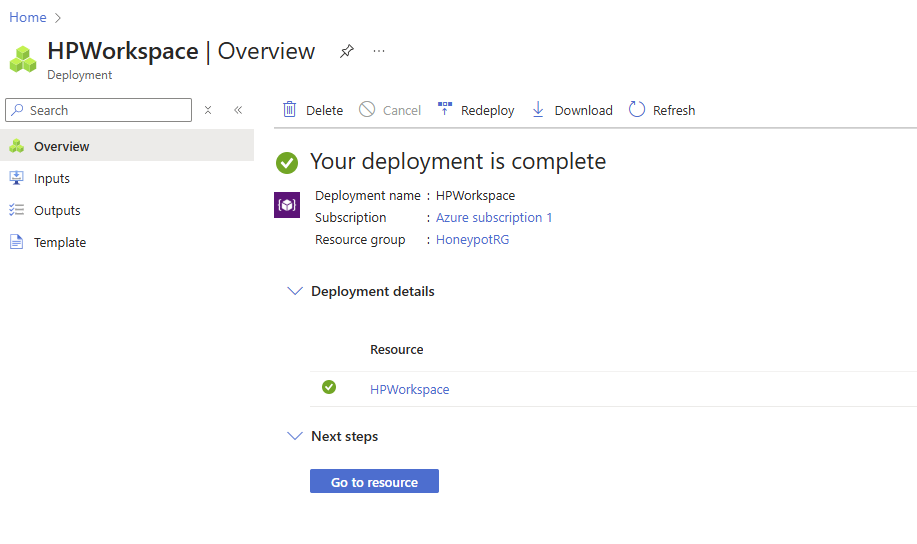Click the Download arrow icon
Viewport: 917px width, 544px height.
[538, 109]
